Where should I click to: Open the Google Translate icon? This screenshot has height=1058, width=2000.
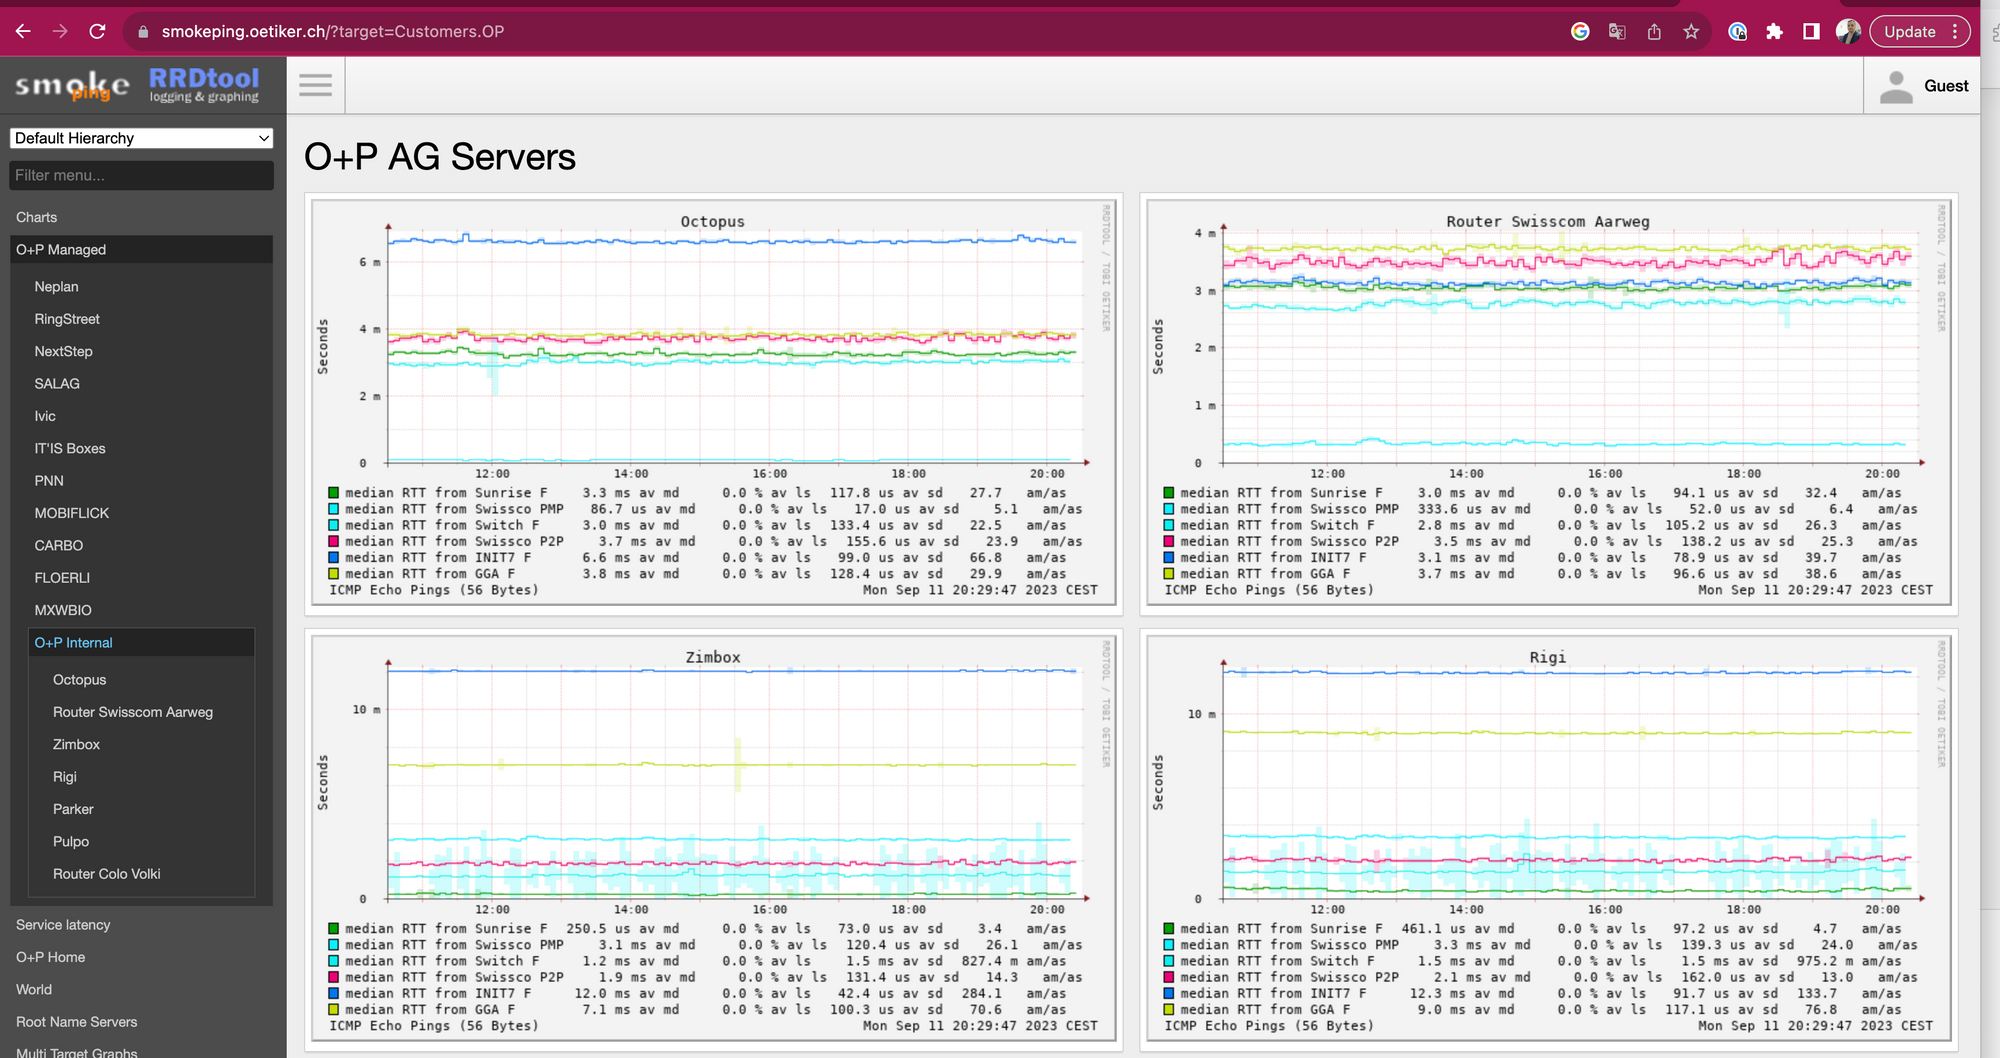(x=1617, y=32)
